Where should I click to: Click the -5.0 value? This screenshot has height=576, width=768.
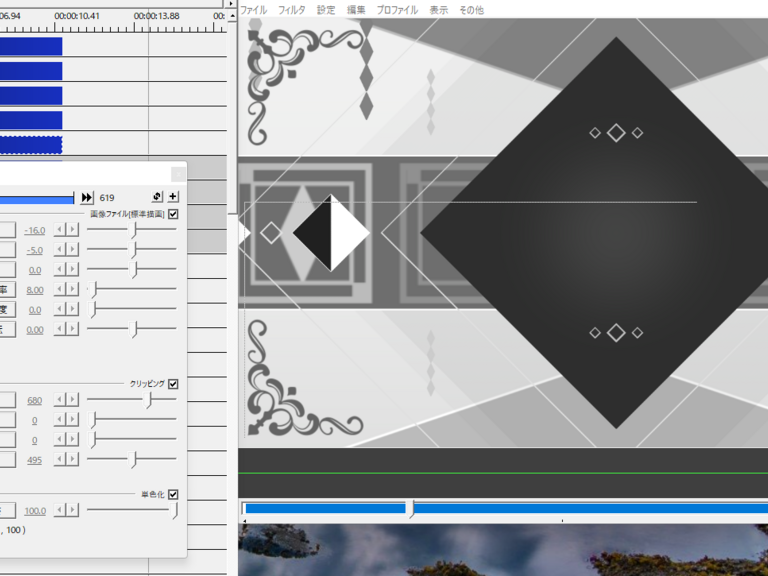click(35, 250)
